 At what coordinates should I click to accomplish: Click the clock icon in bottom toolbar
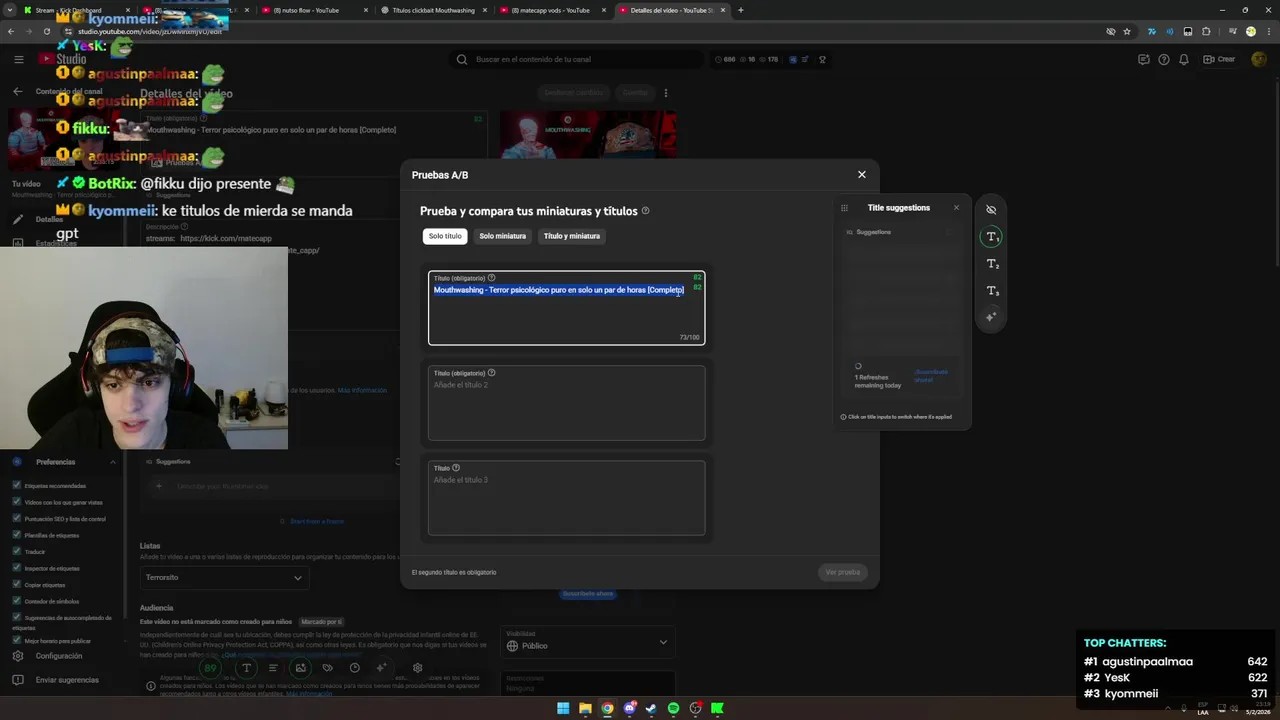(354, 668)
